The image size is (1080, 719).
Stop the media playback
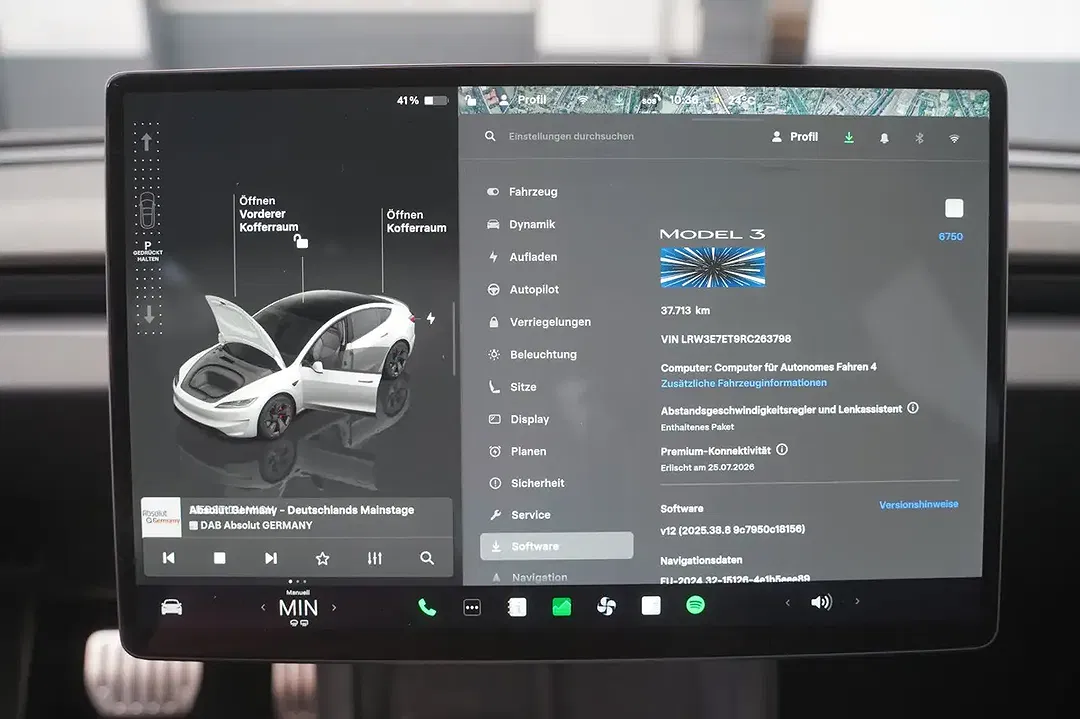coord(220,558)
